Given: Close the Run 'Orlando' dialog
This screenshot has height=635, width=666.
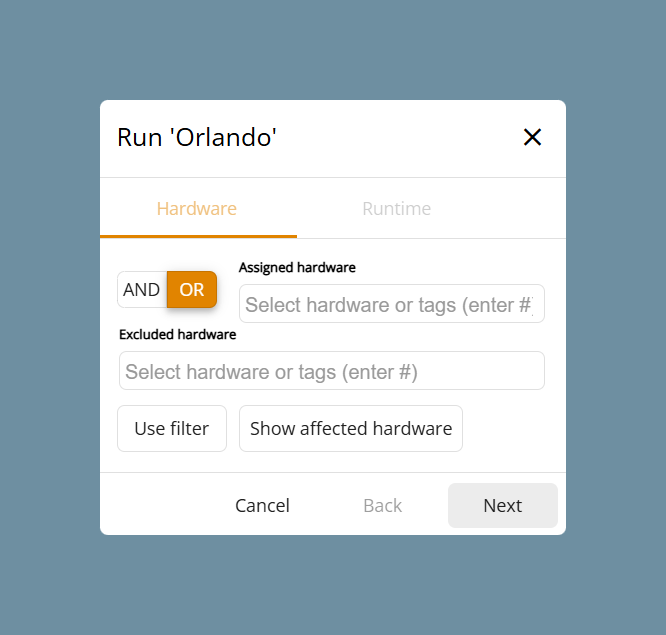Looking at the screenshot, I should point(532,137).
